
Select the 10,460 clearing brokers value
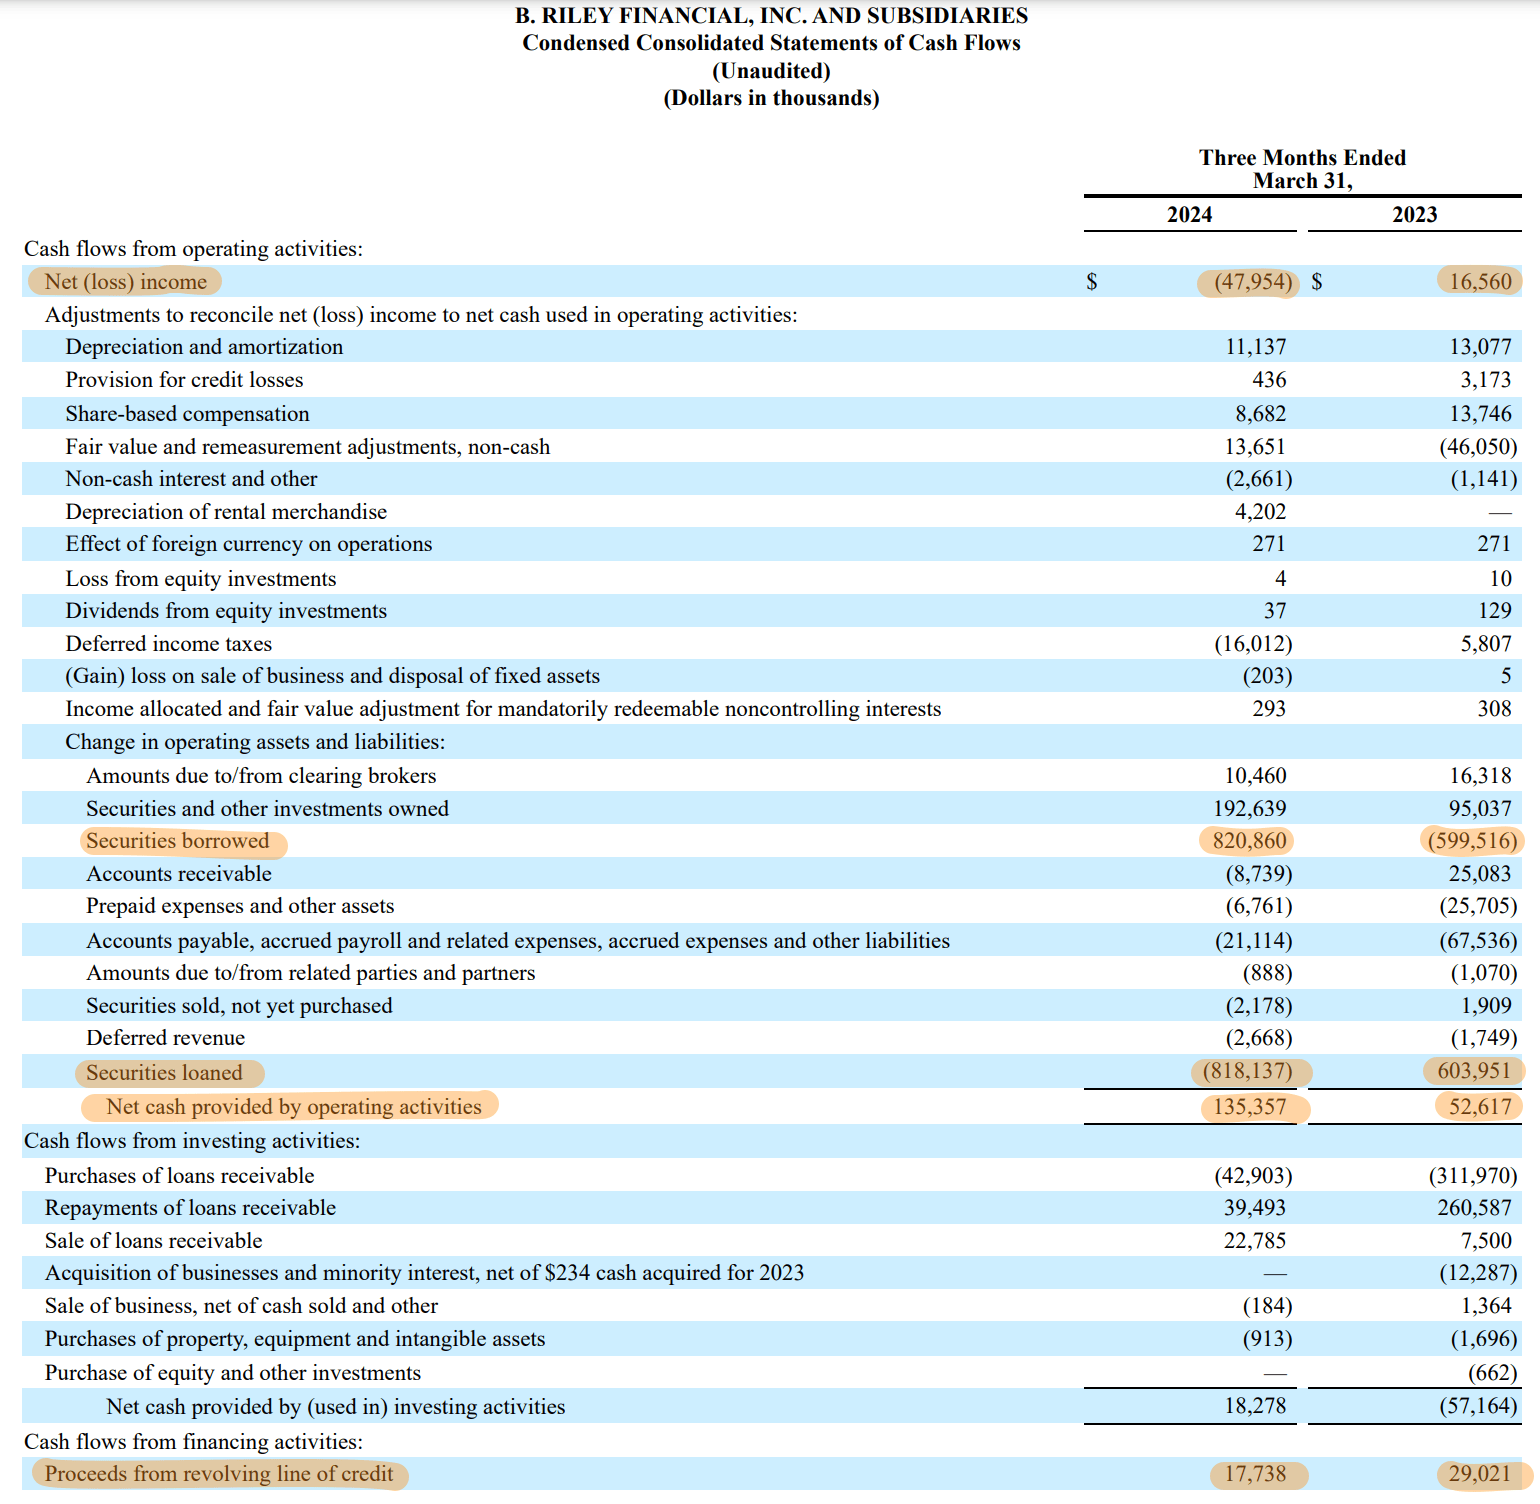click(1256, 776)
